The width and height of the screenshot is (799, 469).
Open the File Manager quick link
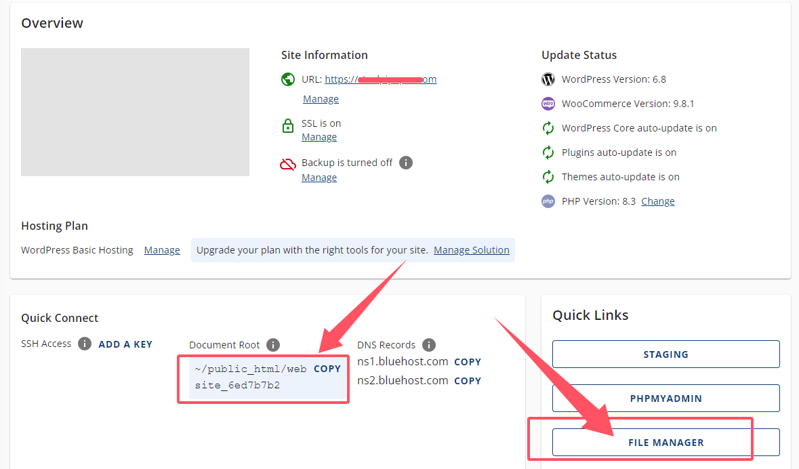665,442
